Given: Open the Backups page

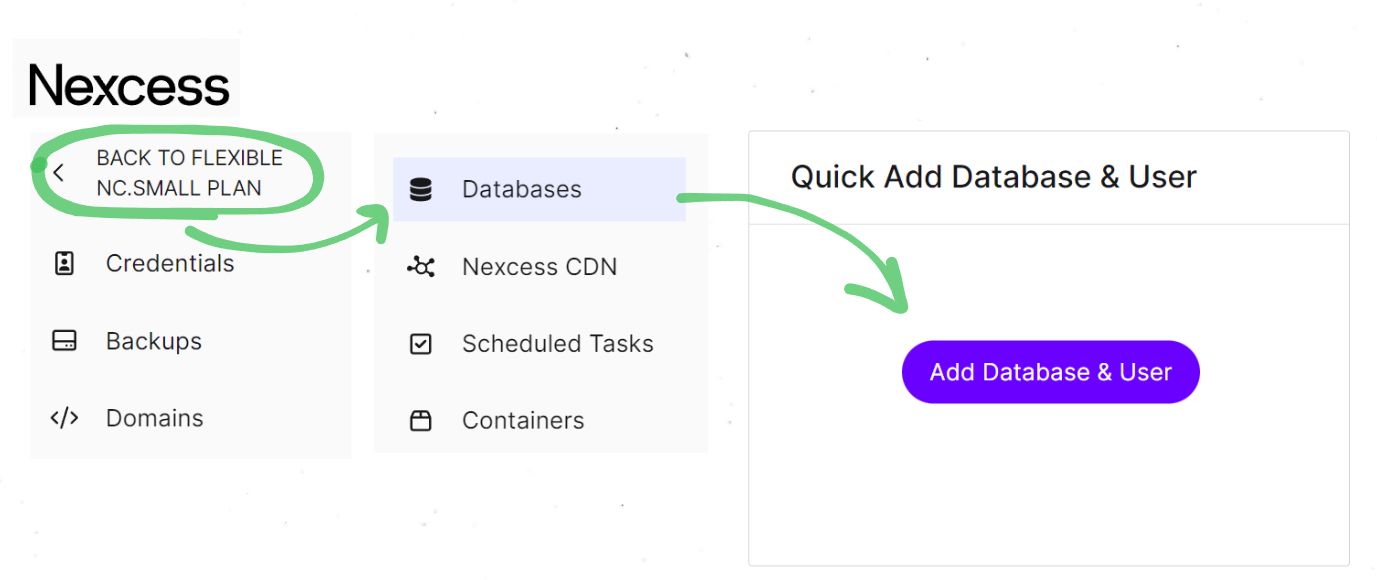Looking at the screenshot, I should (152, 340).
